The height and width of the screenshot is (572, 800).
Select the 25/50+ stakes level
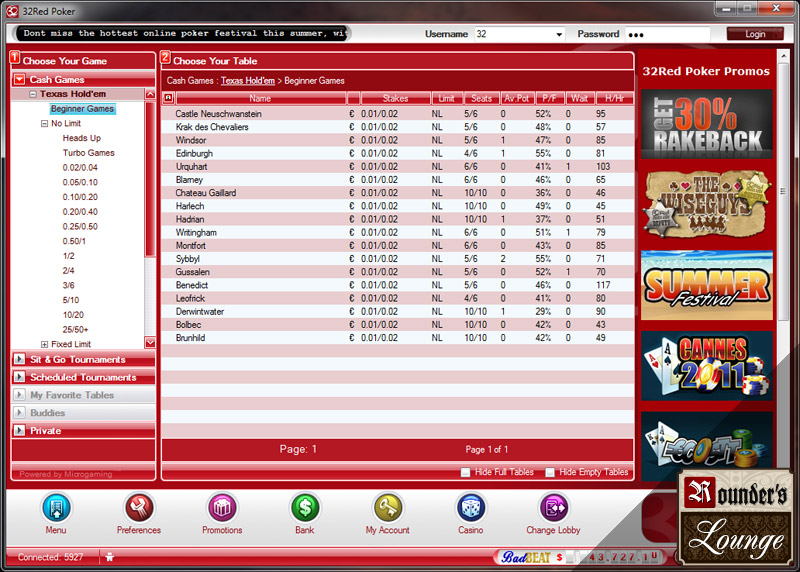(x=76, y=330)
